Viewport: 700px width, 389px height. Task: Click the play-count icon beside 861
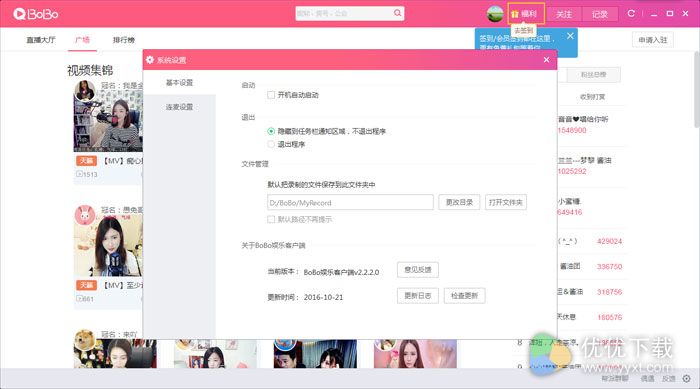tap(79, 298)
